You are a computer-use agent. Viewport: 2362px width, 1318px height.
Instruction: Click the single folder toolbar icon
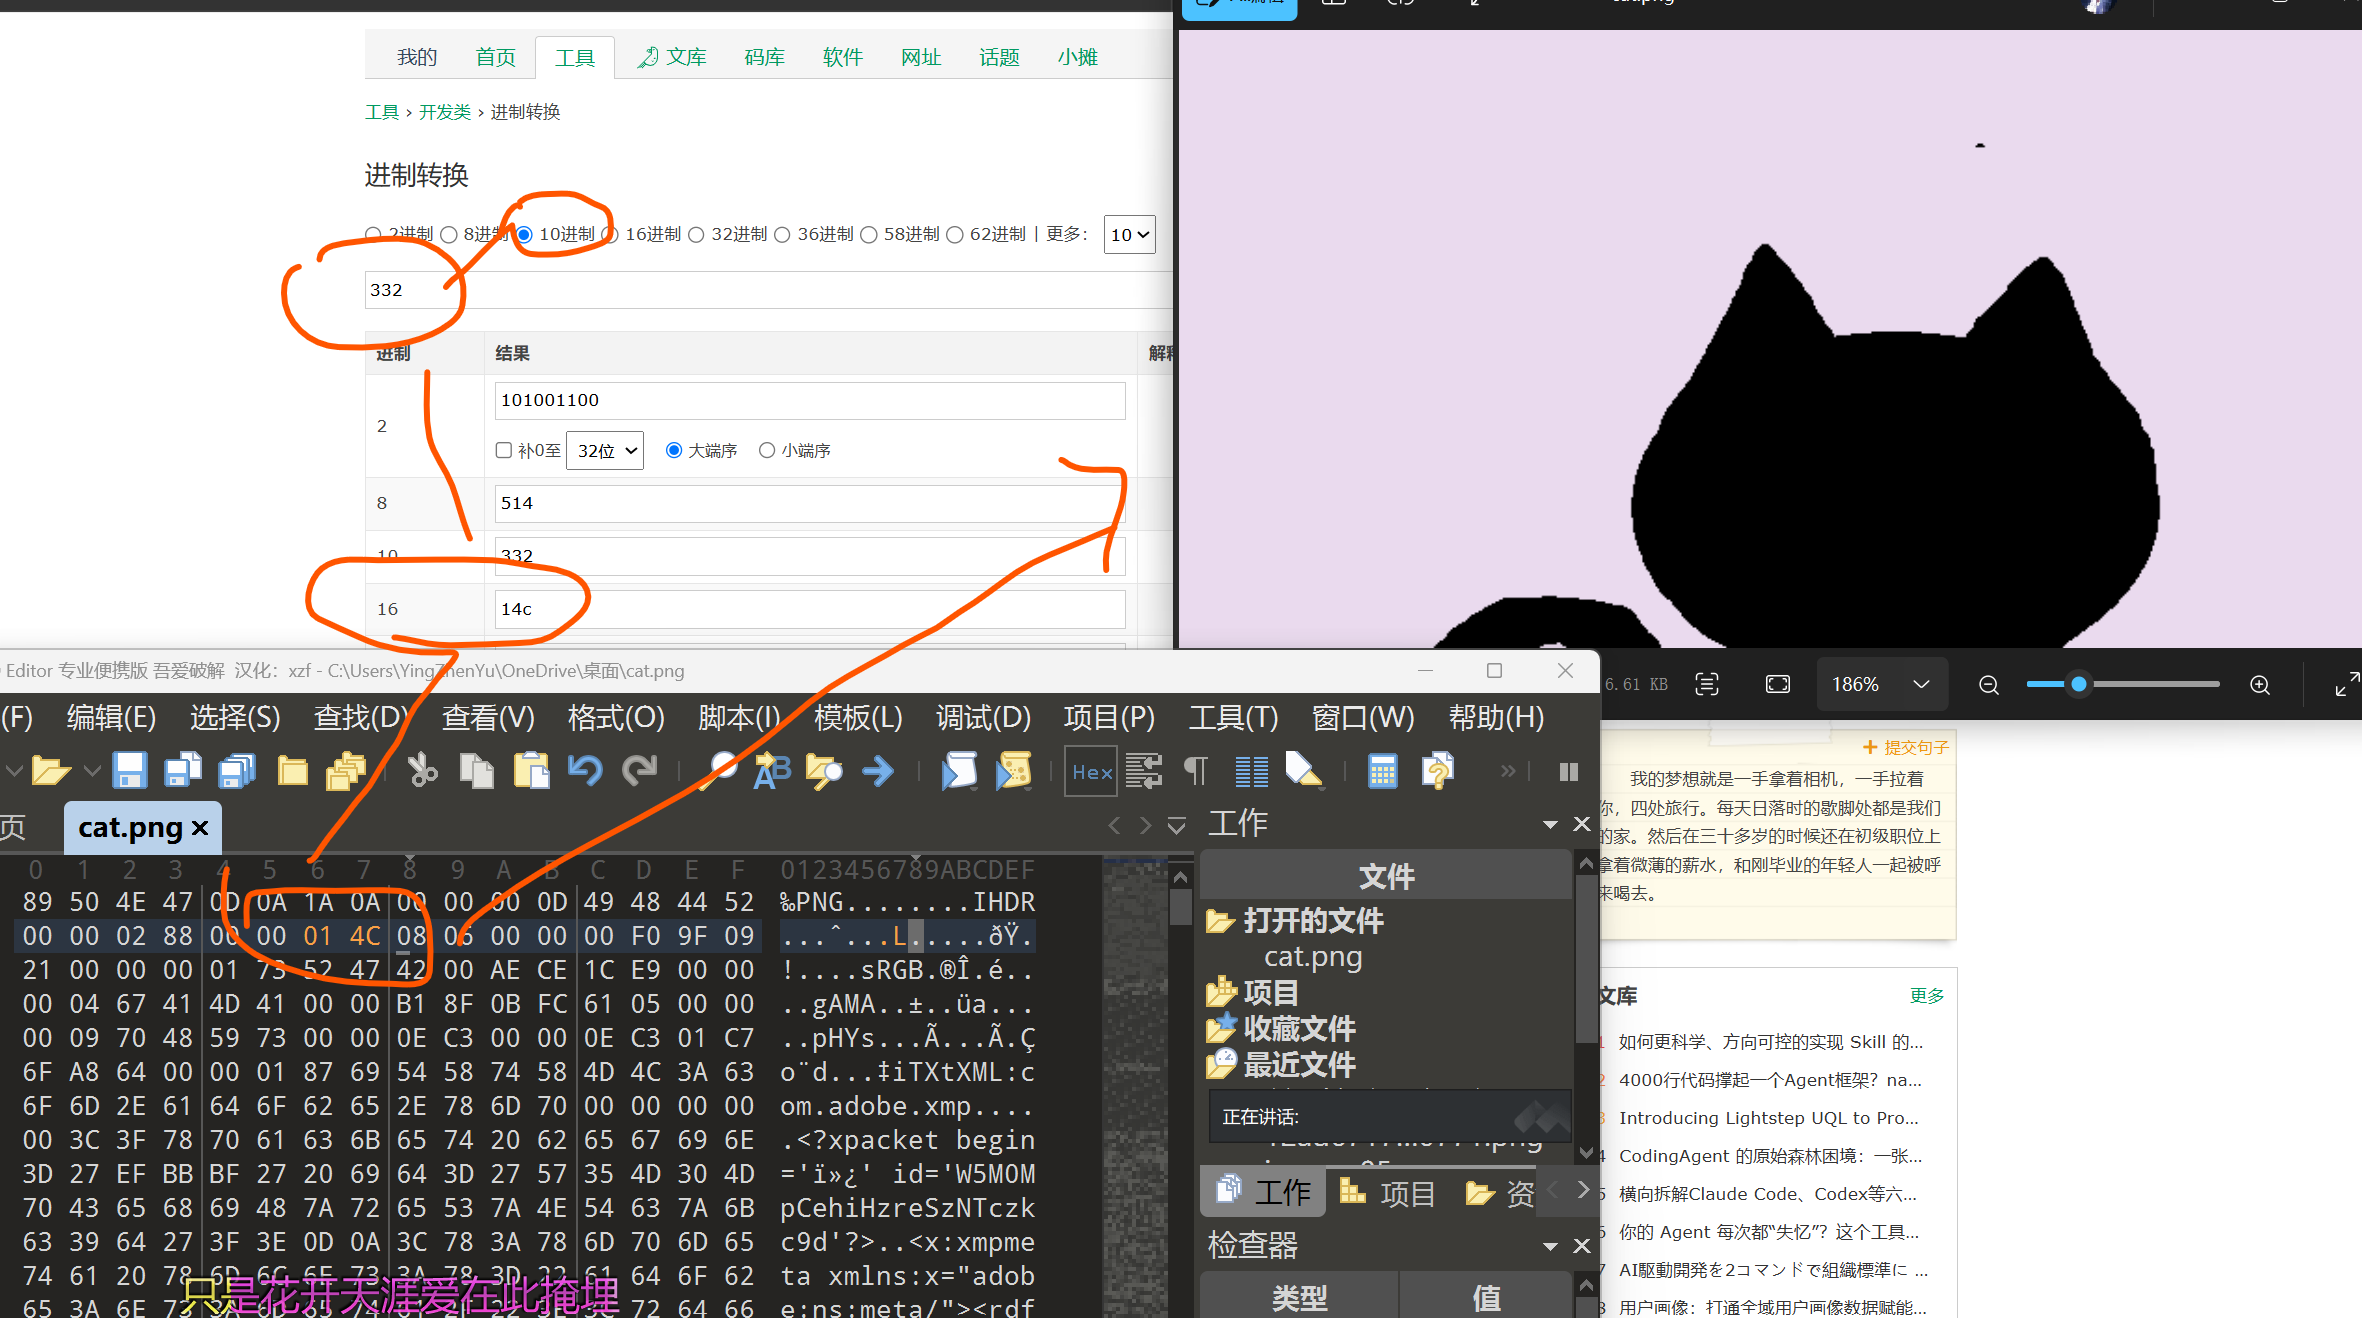pyautogui.click(x=292, y=771)
